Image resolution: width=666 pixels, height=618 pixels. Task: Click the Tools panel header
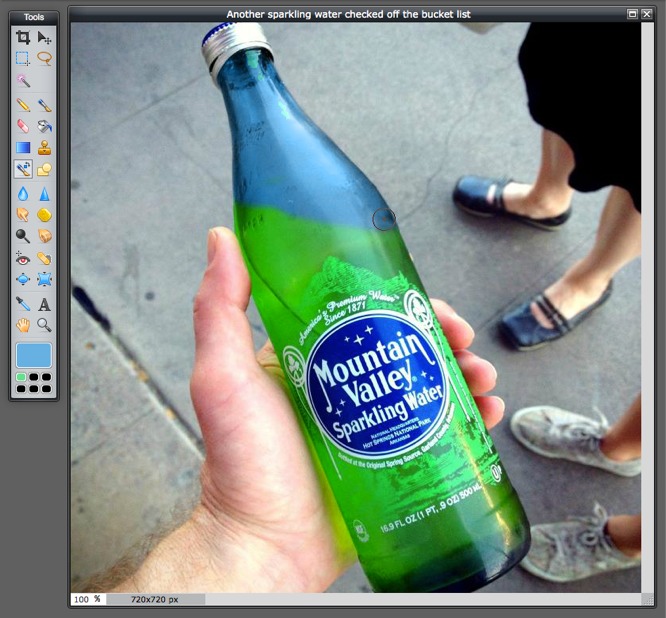(34, 17)
